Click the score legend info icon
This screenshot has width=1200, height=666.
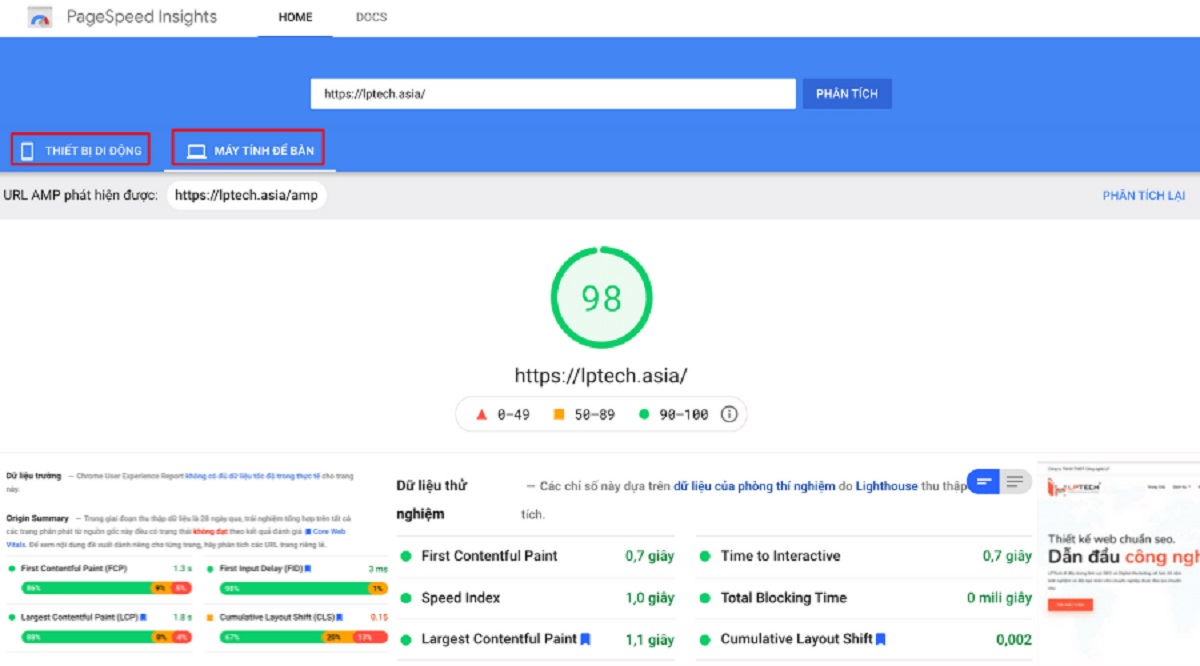pos(729,414)
